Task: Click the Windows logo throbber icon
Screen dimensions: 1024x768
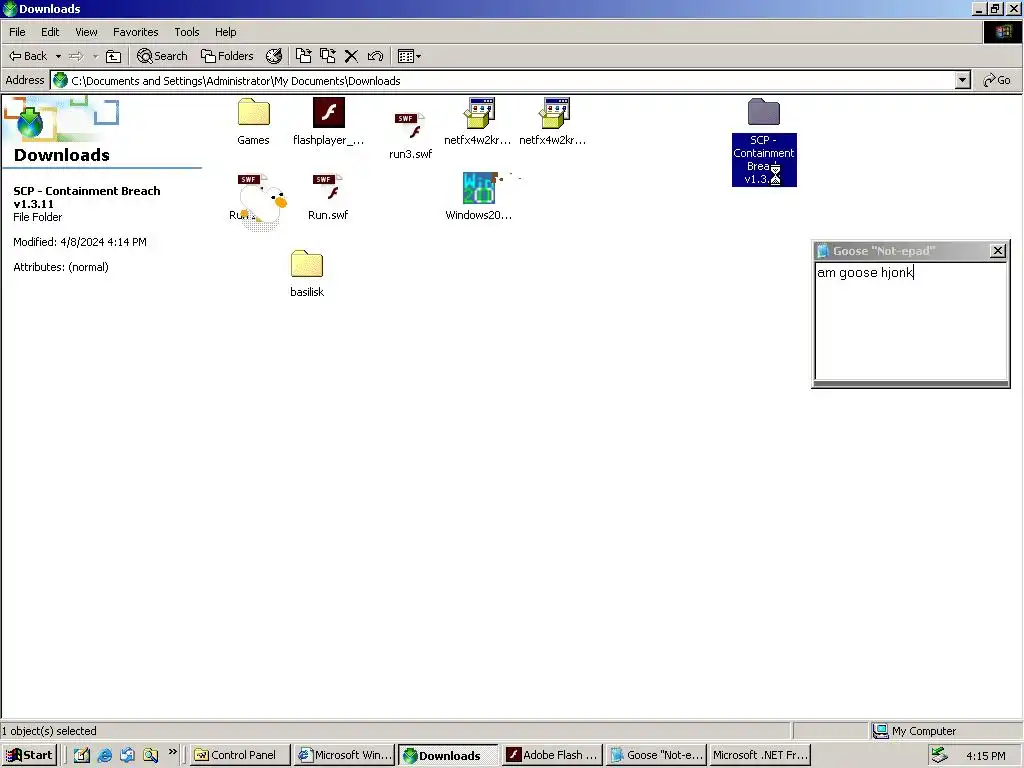Action: coord(1003,32)
